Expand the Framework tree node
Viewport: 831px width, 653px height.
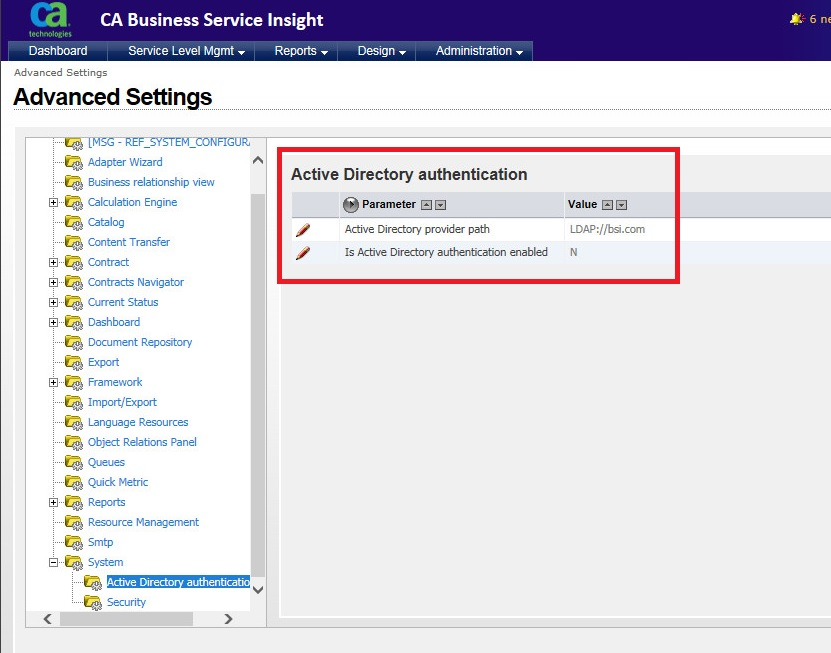point(53,382)
